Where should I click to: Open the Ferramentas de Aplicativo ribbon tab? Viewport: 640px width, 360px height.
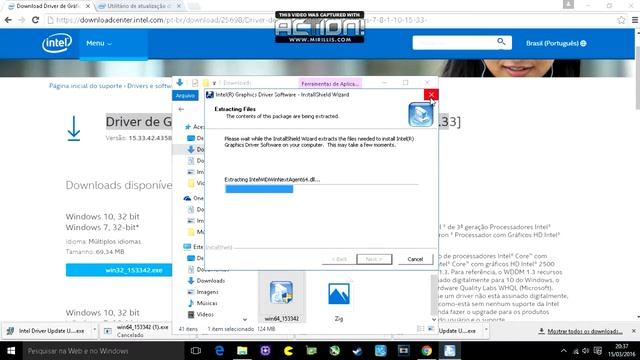(330, 83)
